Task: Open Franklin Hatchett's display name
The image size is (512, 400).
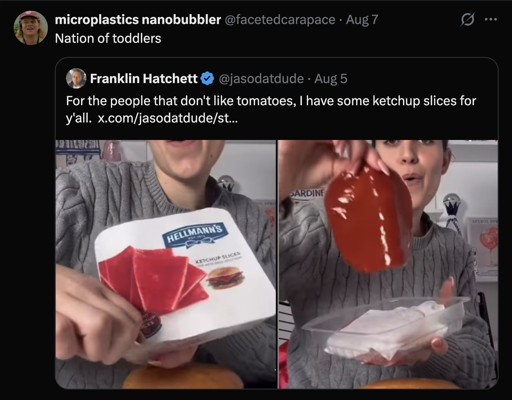Action: coord(144,79)
